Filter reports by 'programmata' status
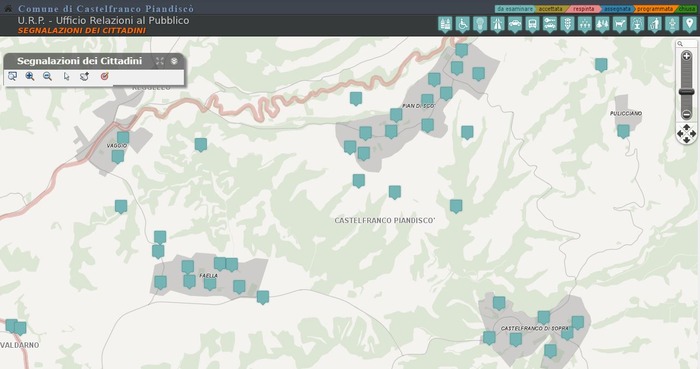This screenshot has height=369, width=700. [x=654, y=9]
